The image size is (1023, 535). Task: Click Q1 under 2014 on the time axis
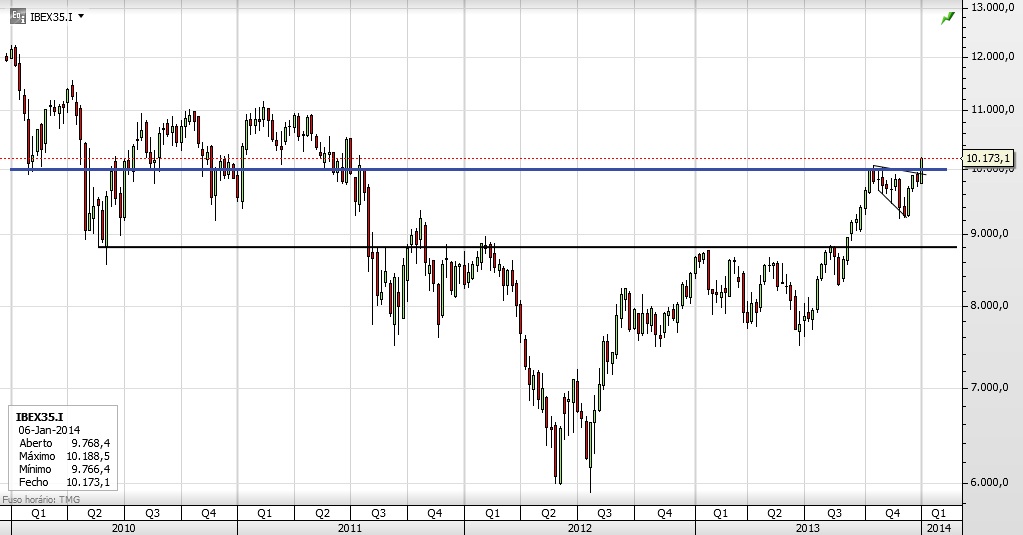pos(938,513)
